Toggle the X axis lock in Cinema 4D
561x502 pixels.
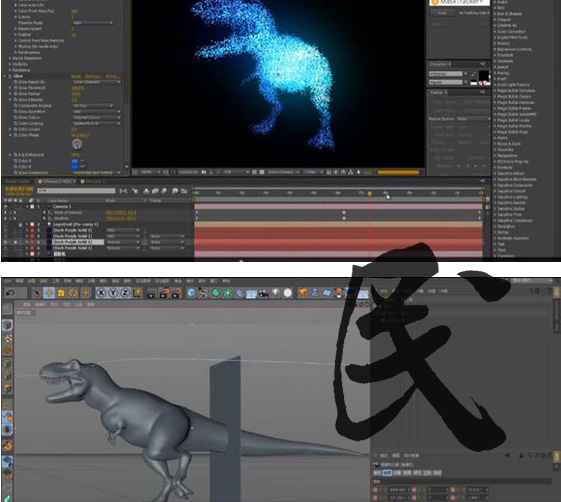click(101, 293)
